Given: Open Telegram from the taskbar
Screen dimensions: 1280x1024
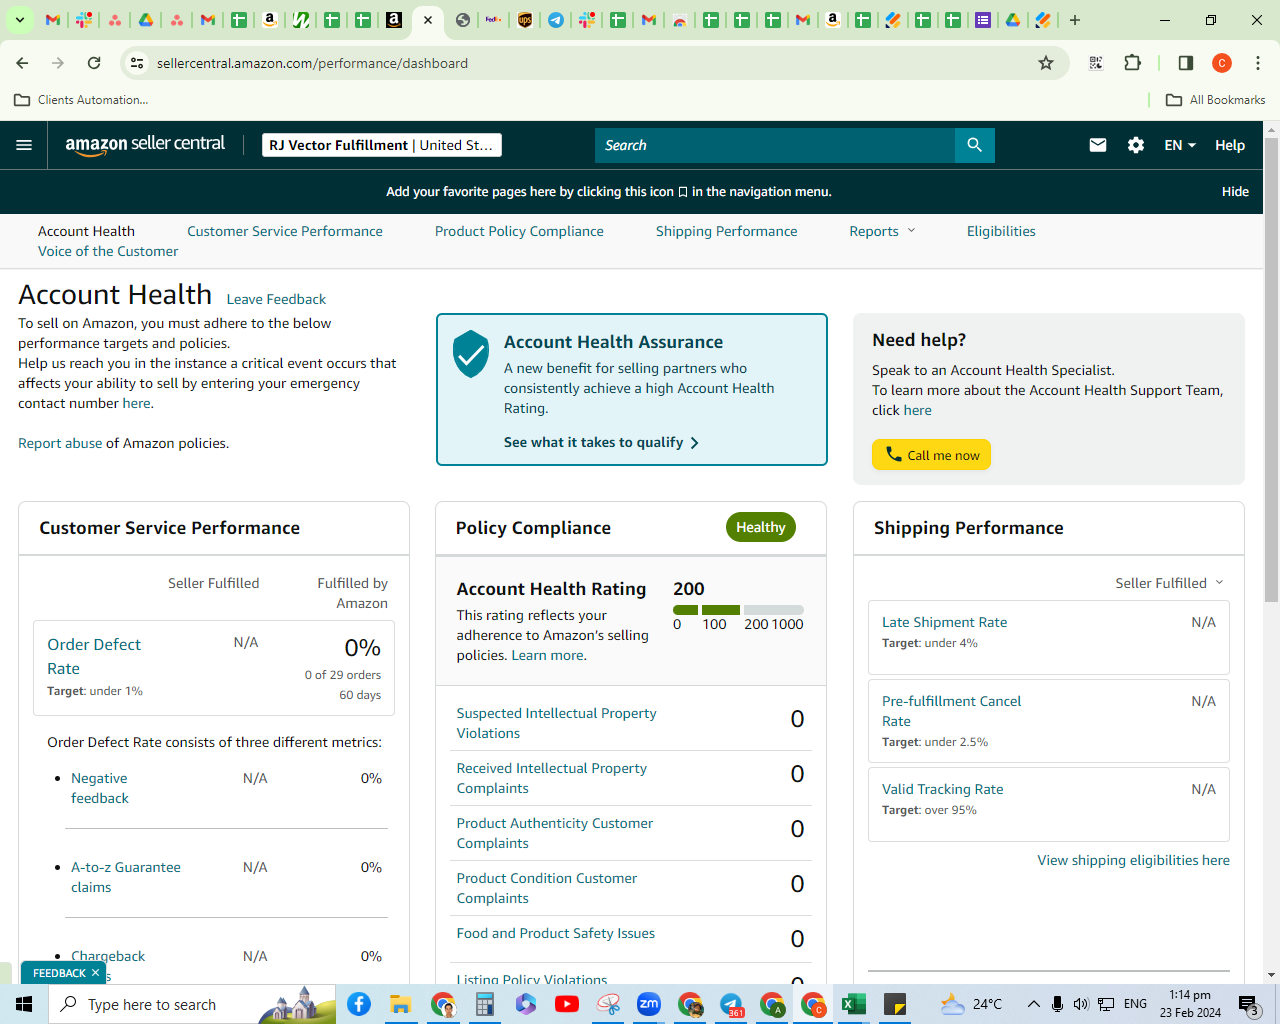Looking at the screenshot, I should coord(731,1004).
